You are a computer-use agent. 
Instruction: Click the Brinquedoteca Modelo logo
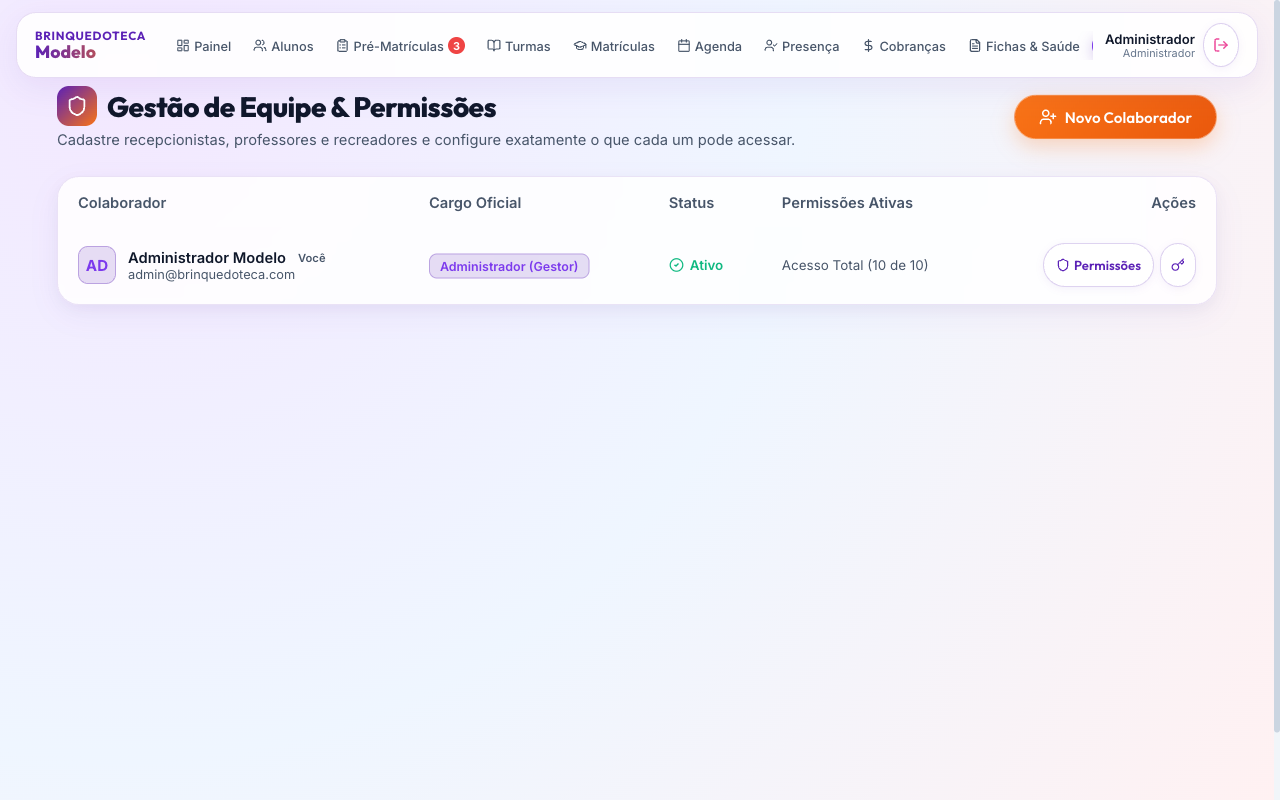click(x=90, y=44)
